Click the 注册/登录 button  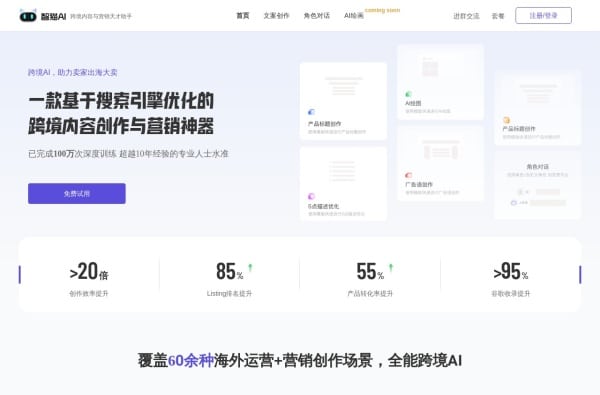point(543,15)
